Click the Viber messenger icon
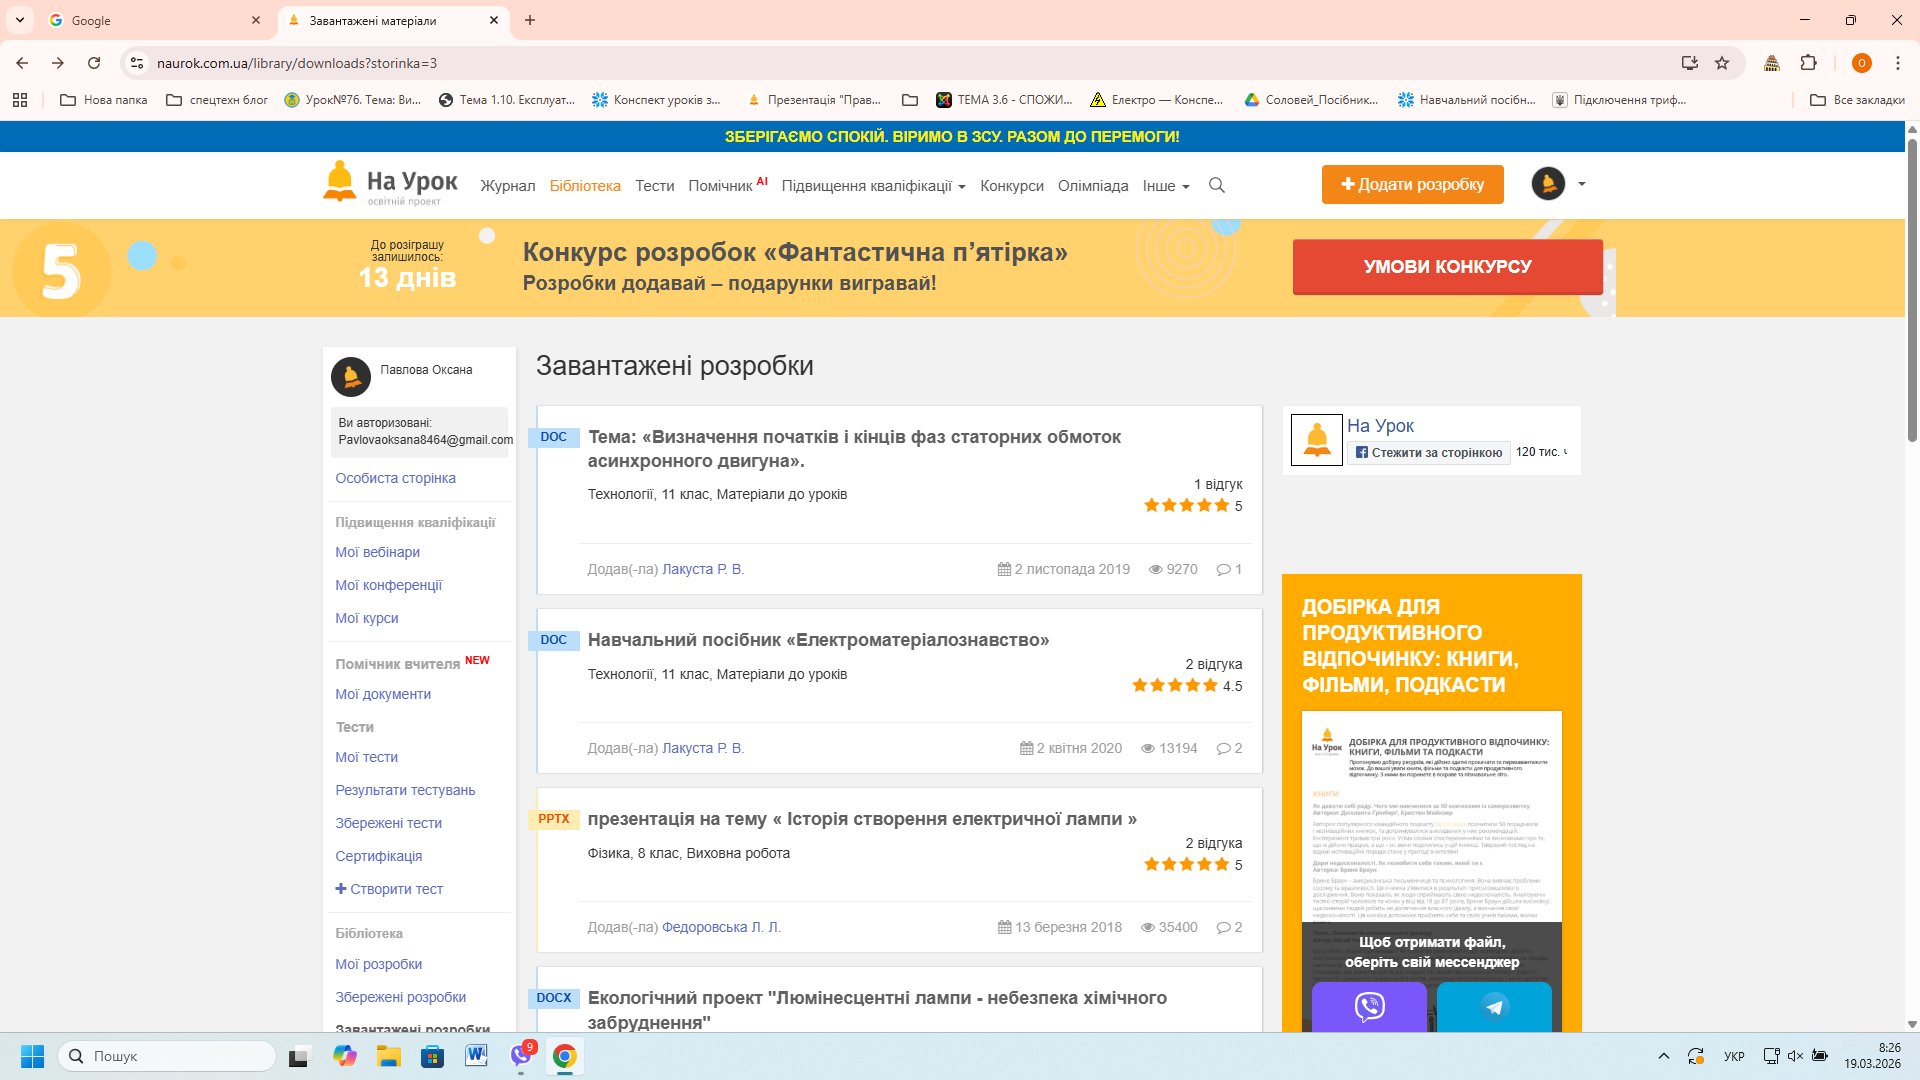The height and width of the screenshot is (1080, 1920). pyautogui.click(x=1369, y=1006)
